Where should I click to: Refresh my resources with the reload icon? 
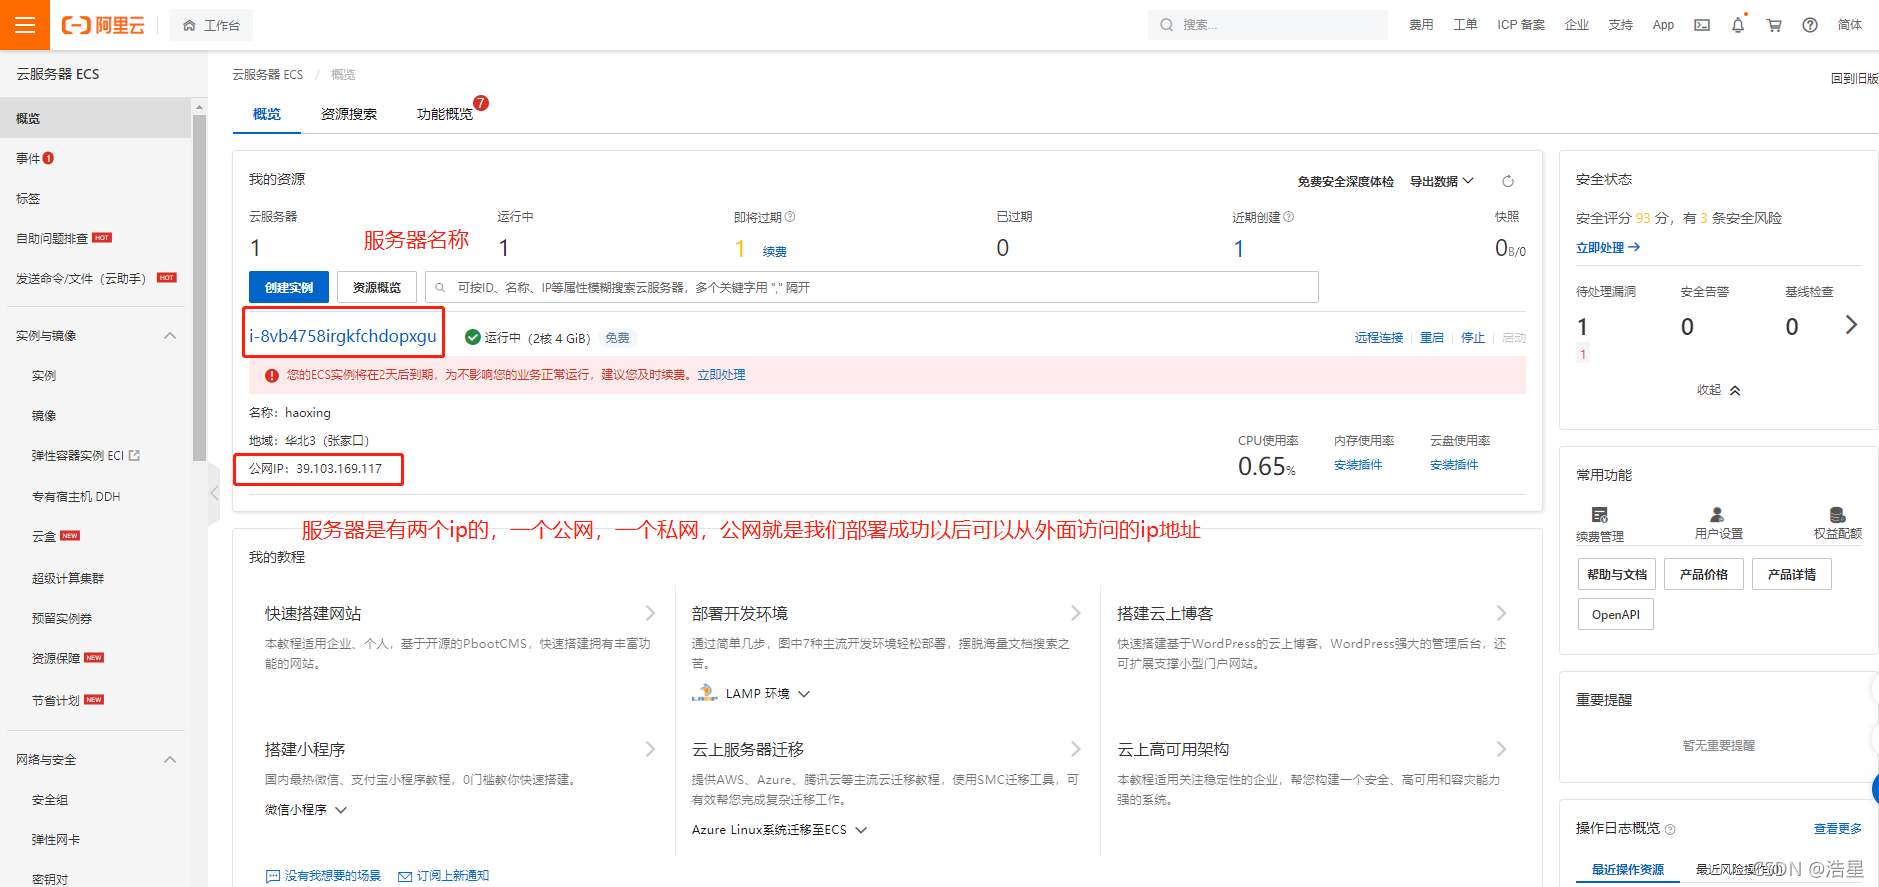coord(1508,181)
